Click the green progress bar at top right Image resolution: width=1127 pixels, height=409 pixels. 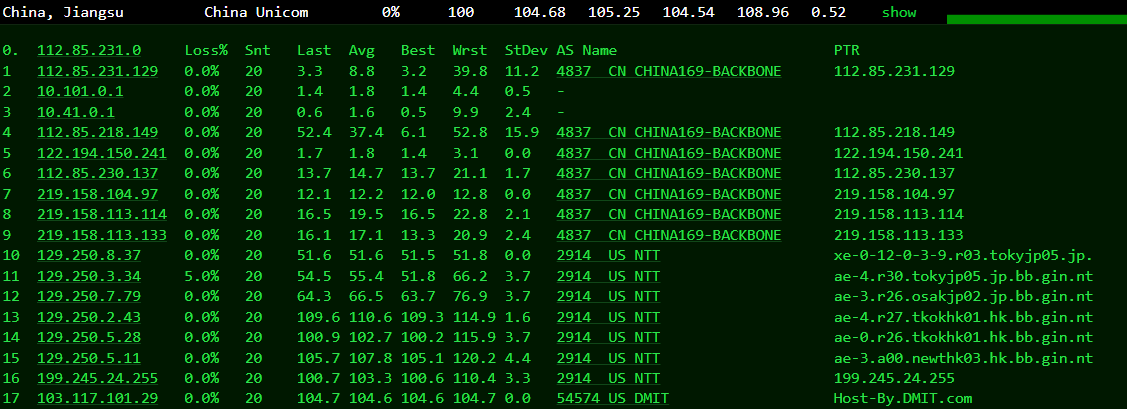click(x=1036, y=19)
